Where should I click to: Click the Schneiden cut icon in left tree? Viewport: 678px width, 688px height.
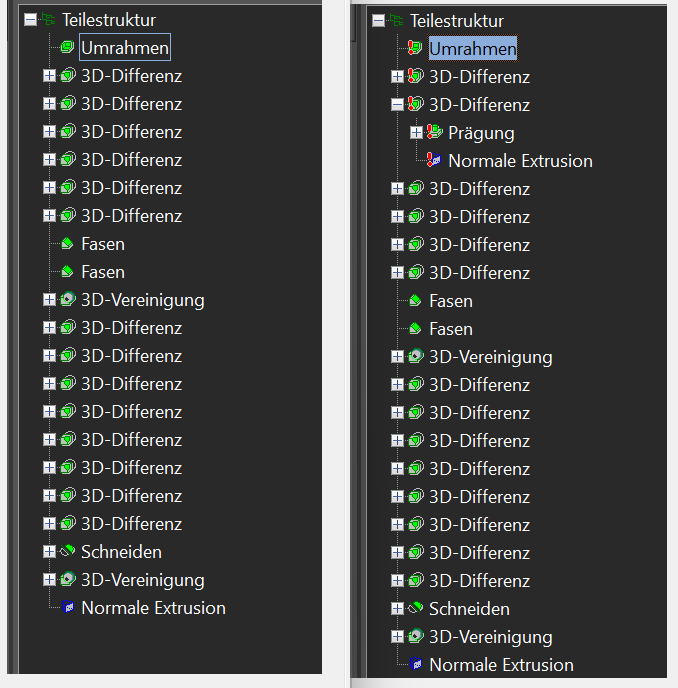click(x=68, y=551)
